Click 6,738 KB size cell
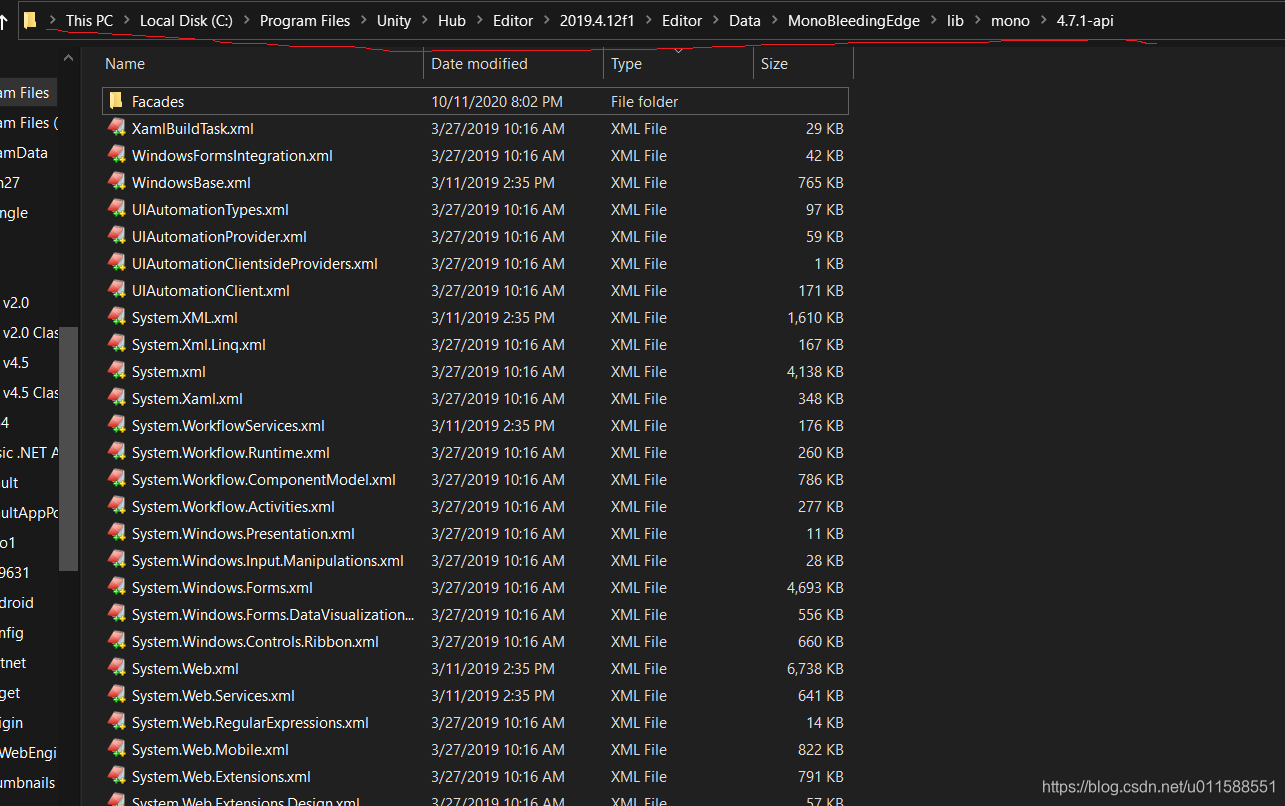This screenshot has height=806, width=1285. coord(815,668)
